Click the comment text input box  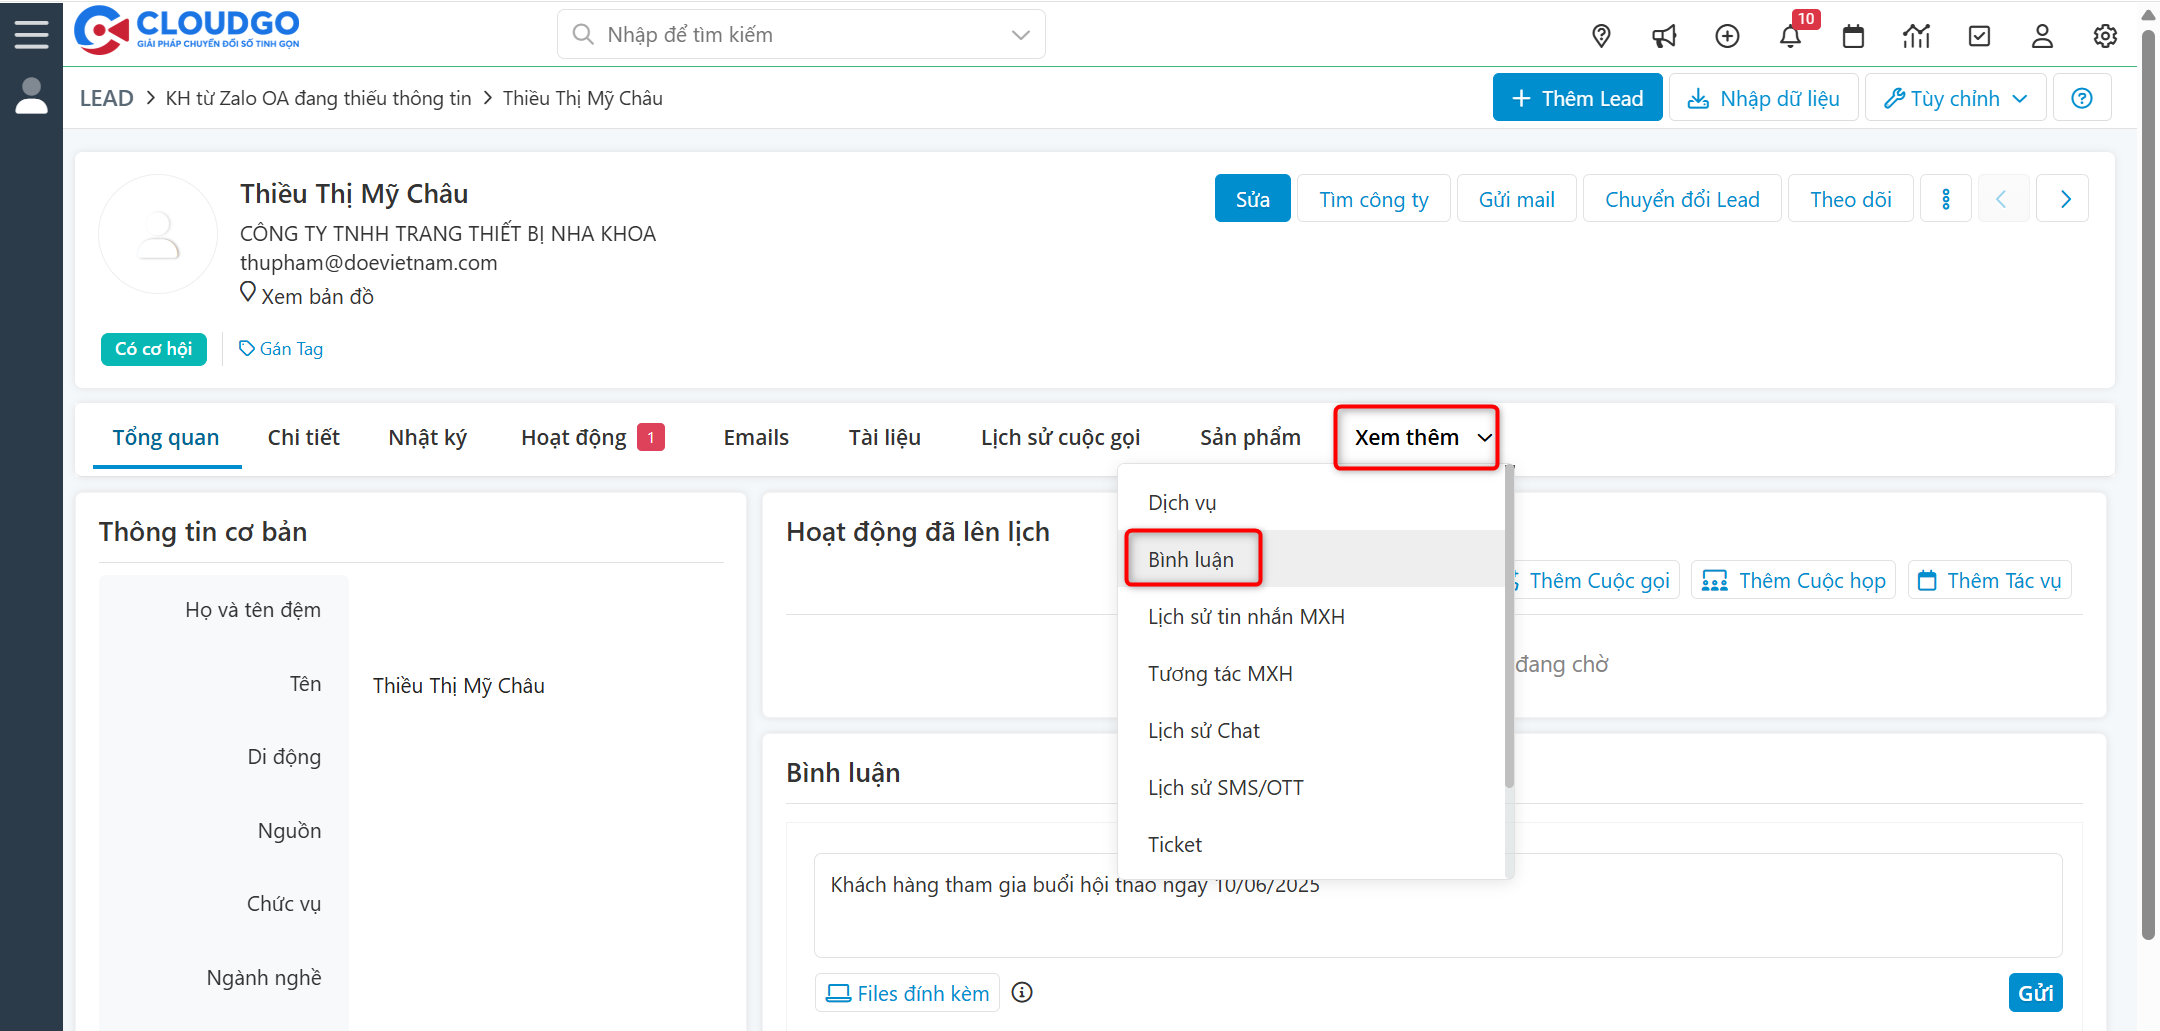[1437, 915]
